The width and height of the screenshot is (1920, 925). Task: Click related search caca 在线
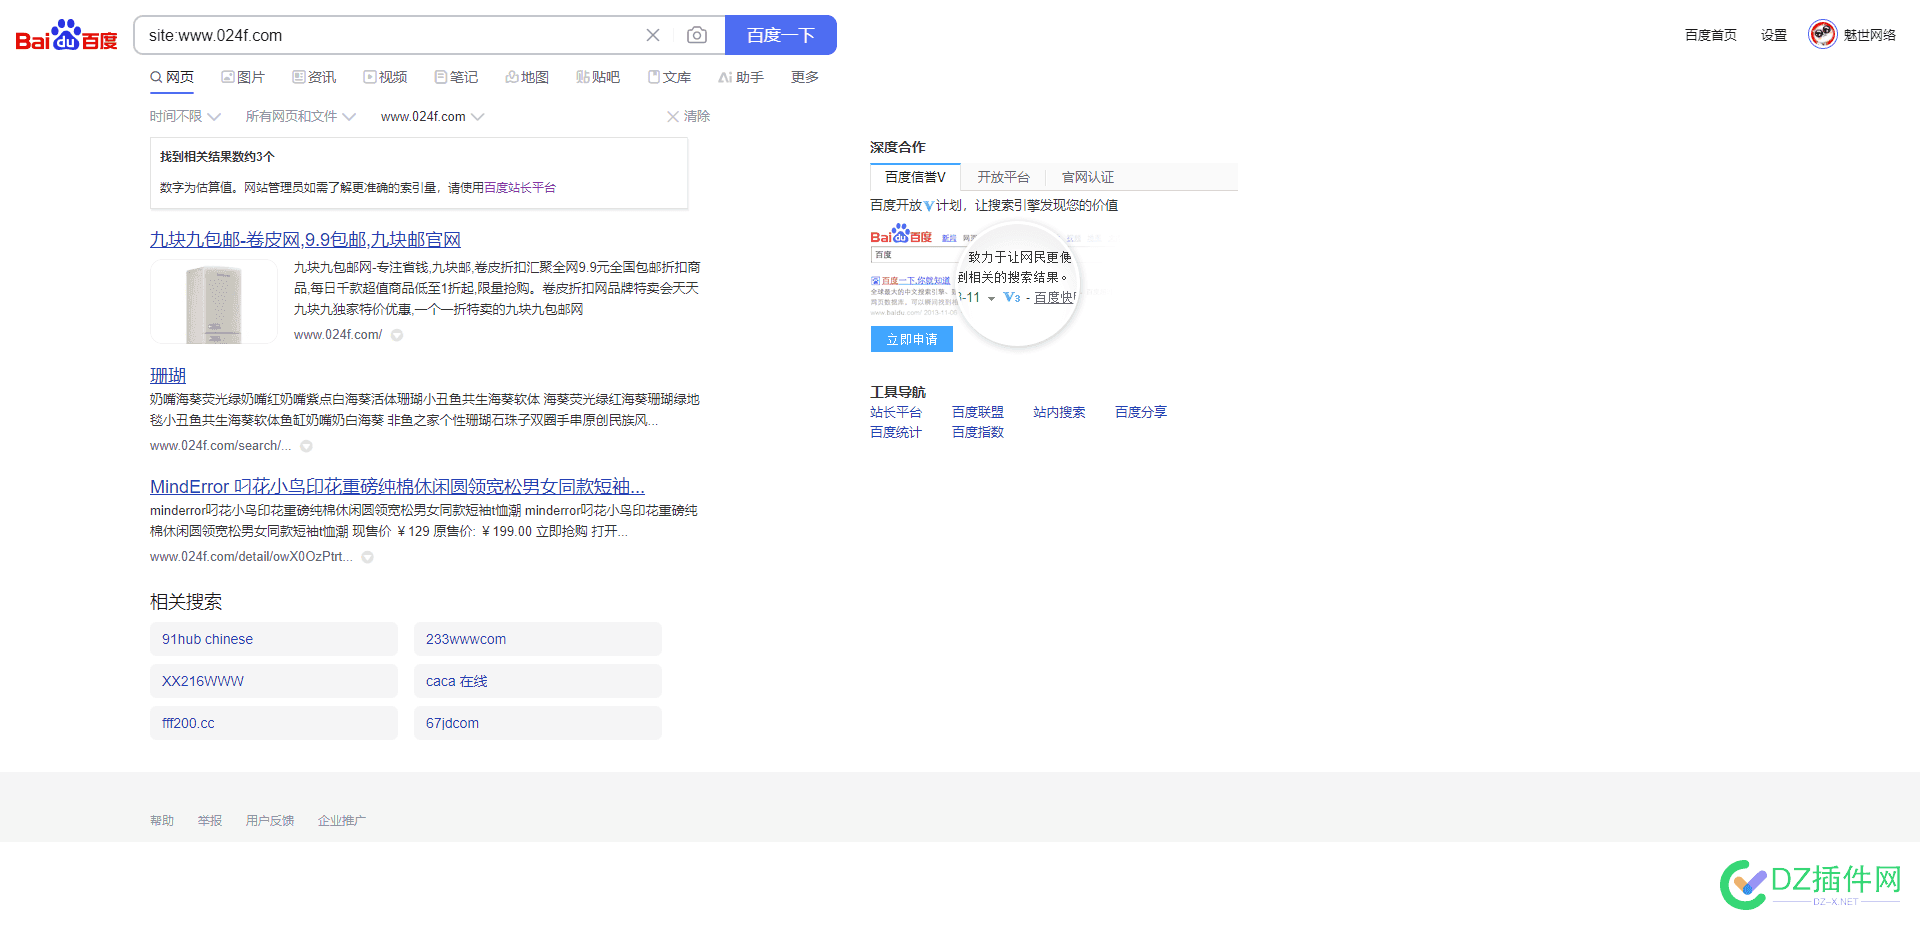(x=538, y=681)
